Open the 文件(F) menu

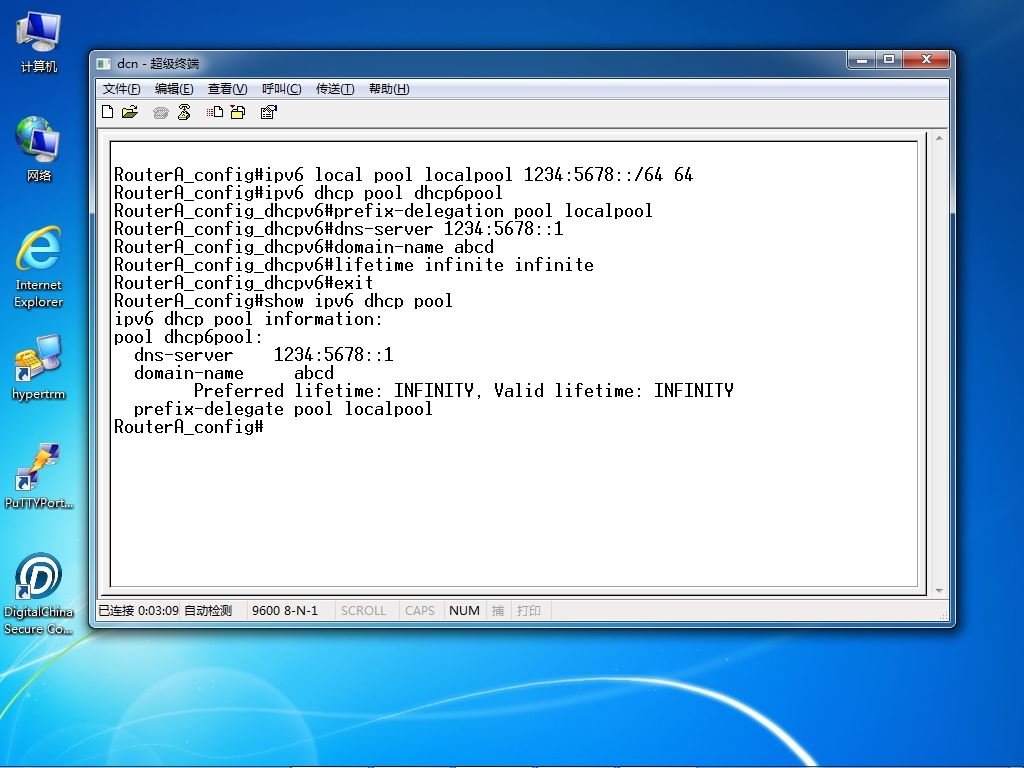(x=121, y=89)
